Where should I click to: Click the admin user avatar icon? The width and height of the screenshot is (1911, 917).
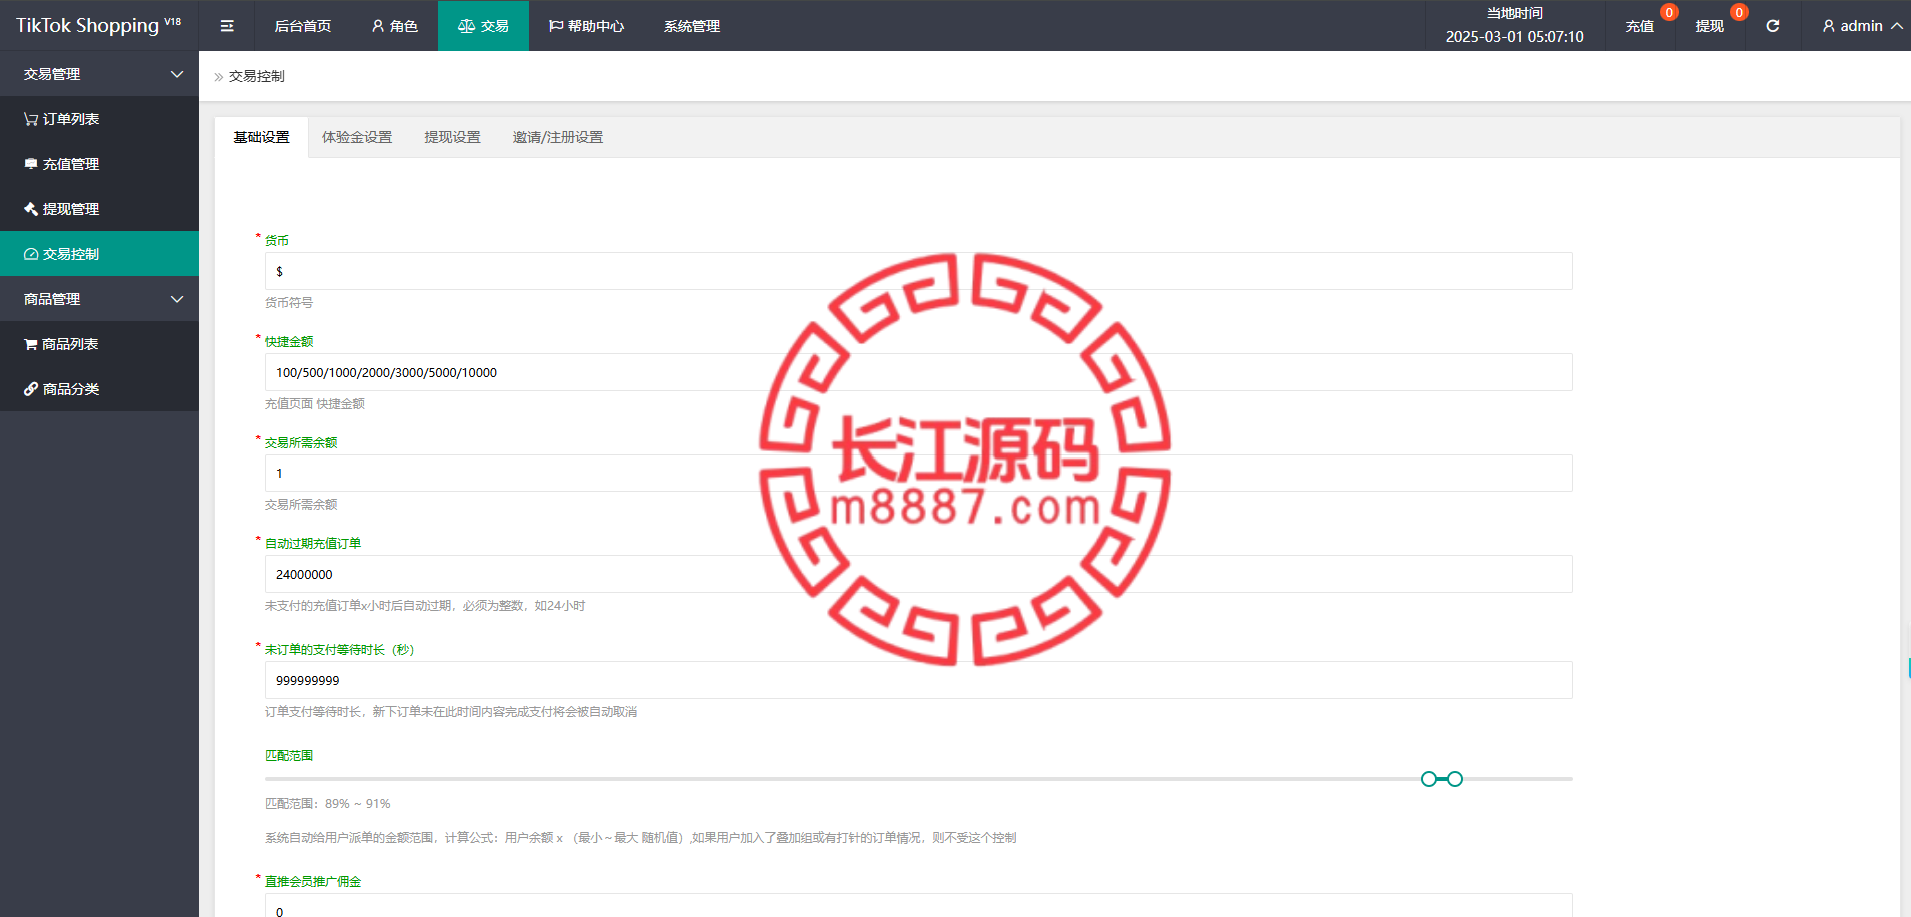tap(1829, 26)
